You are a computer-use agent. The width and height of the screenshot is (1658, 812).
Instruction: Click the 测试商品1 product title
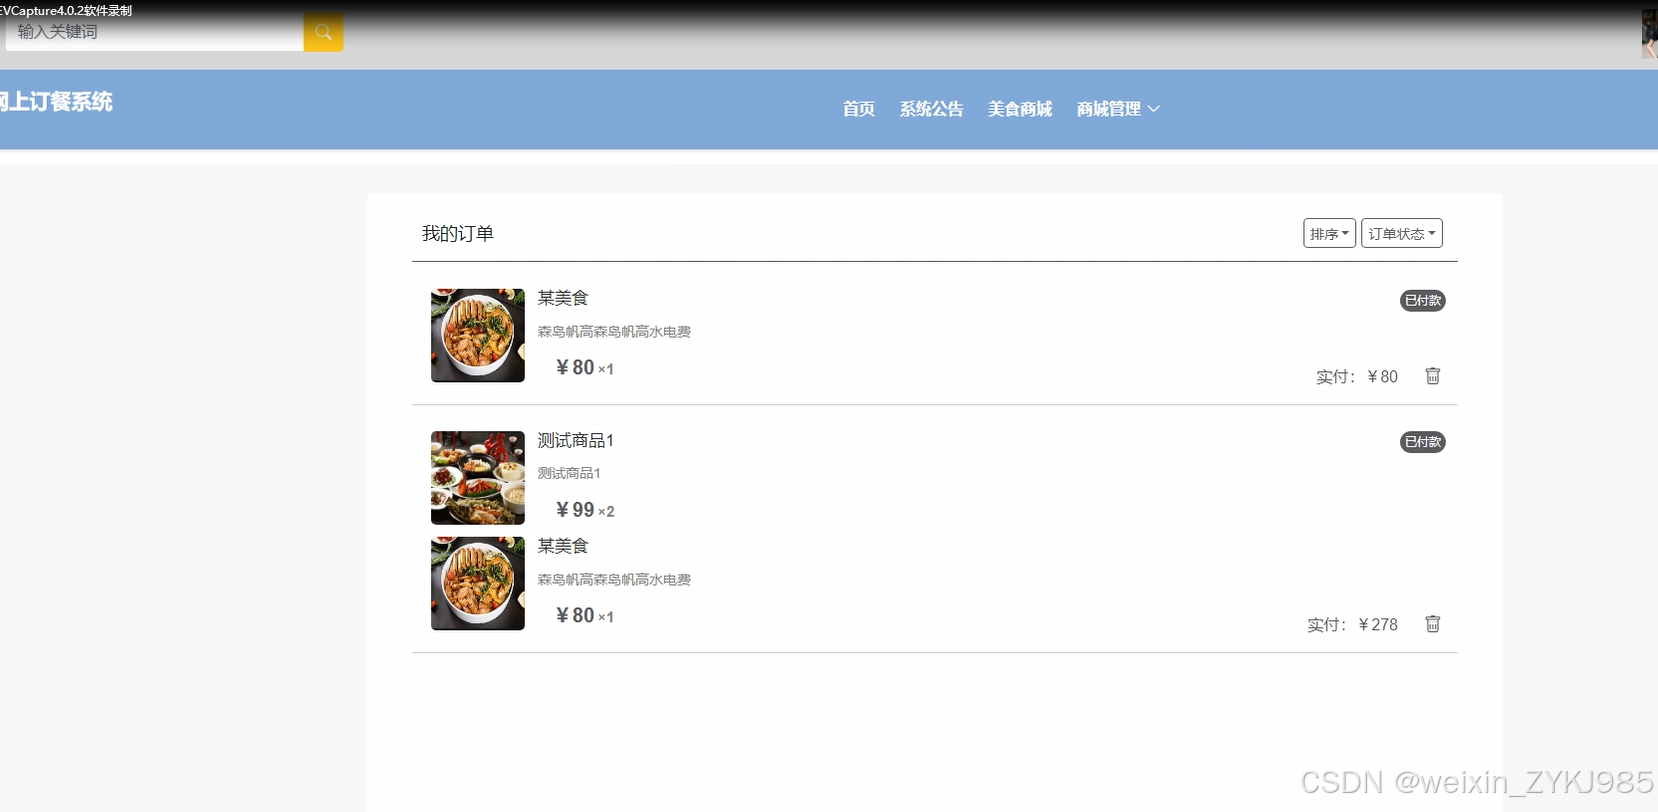[575, 441]
